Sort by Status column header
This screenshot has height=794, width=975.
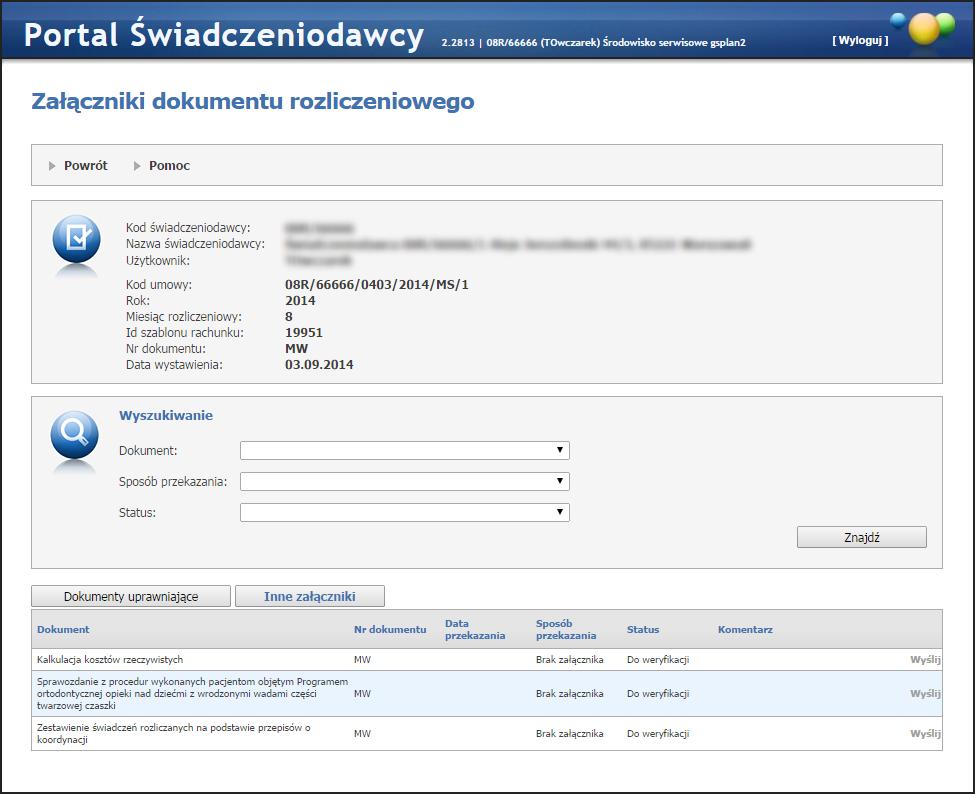[643, 629]
